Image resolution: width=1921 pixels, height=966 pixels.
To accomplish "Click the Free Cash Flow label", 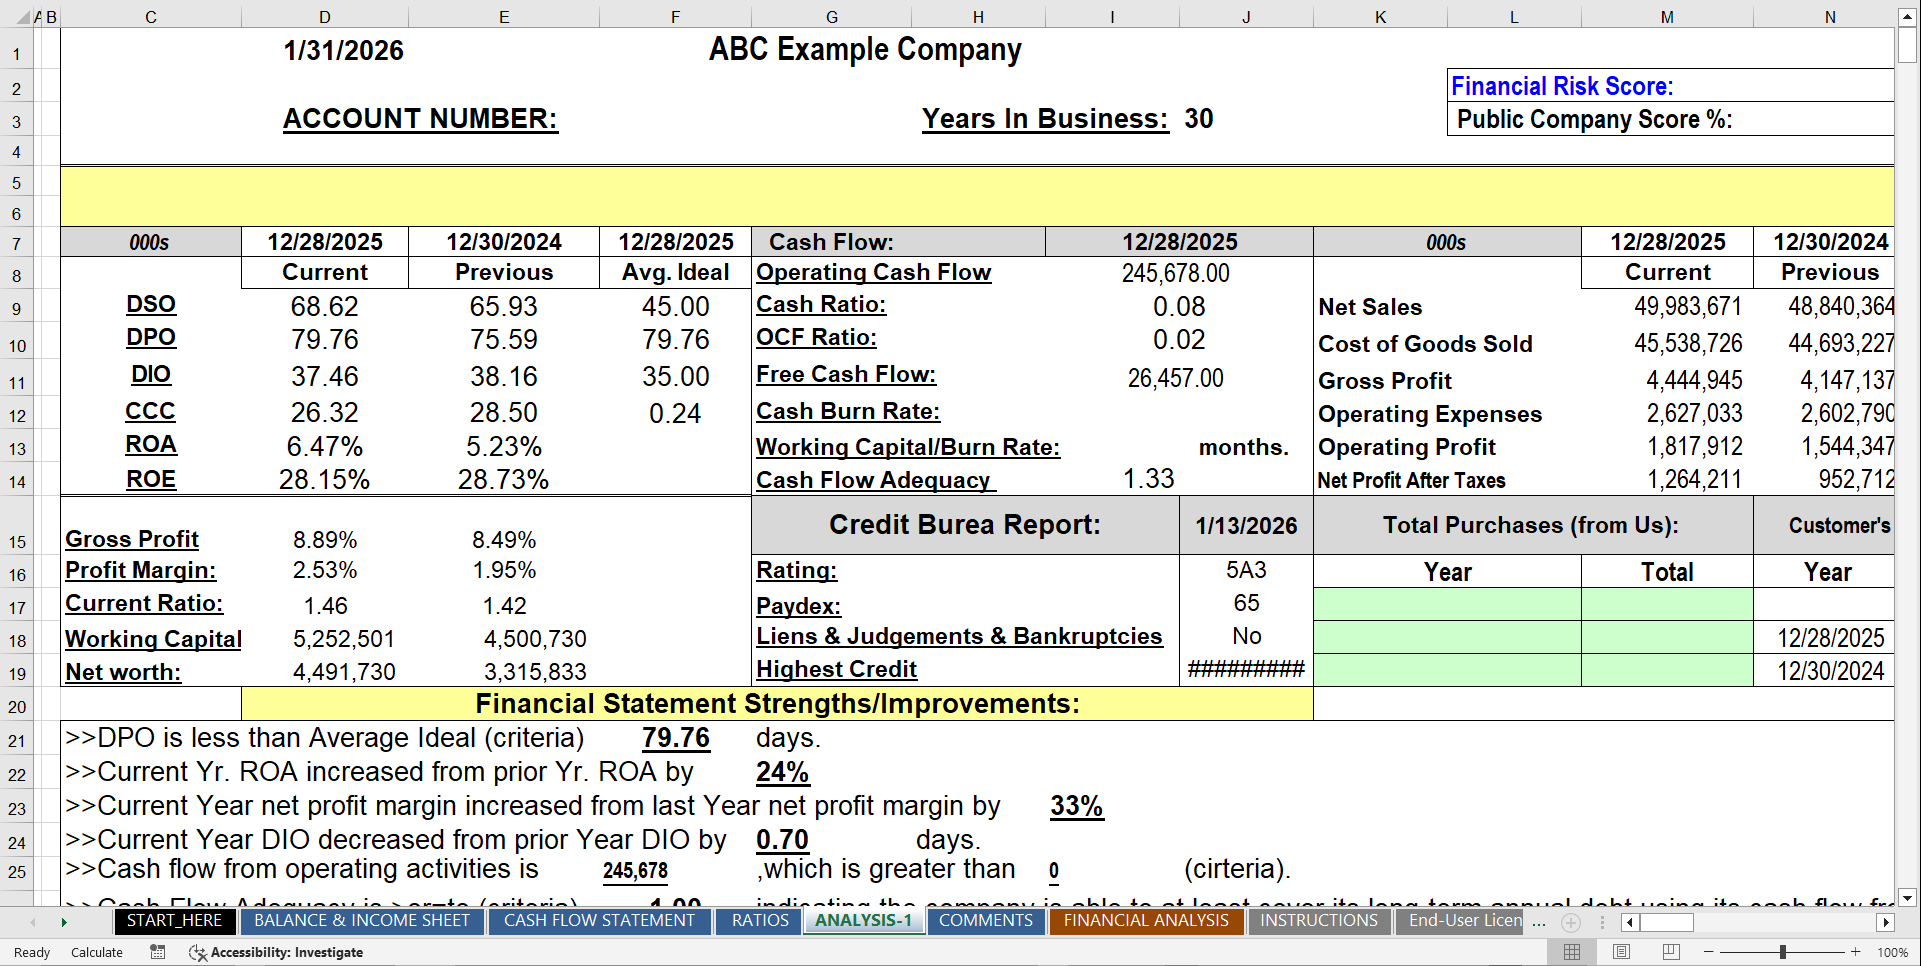I will coord(846,374).
